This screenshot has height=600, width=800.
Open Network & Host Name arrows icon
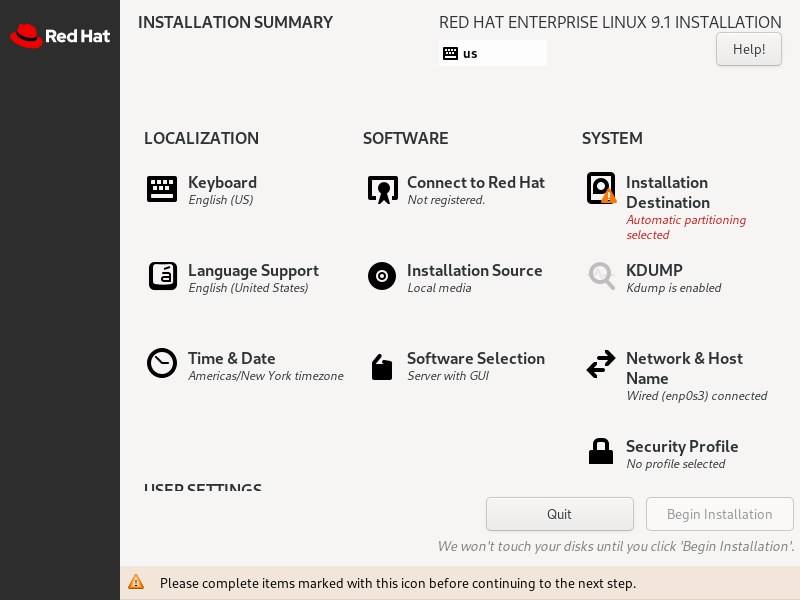click(x=601, y=364)
